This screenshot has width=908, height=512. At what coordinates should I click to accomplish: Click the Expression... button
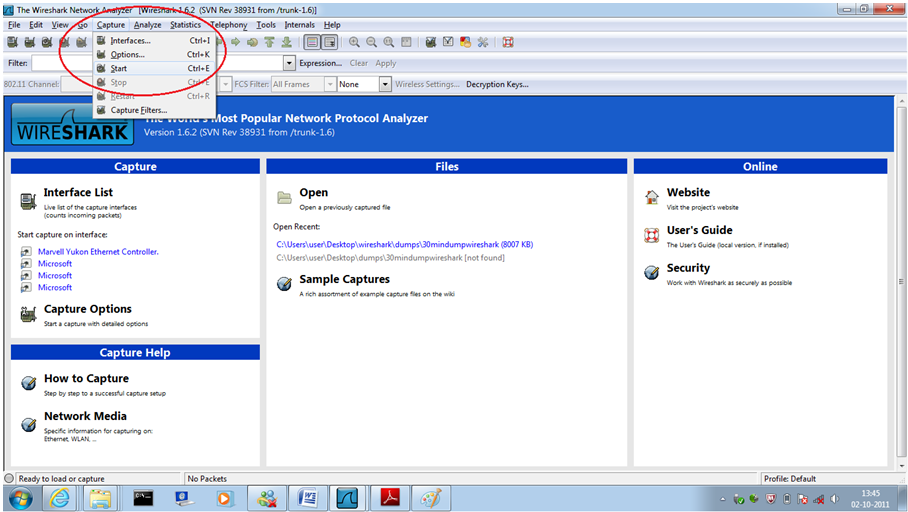(x=320, y=63)
